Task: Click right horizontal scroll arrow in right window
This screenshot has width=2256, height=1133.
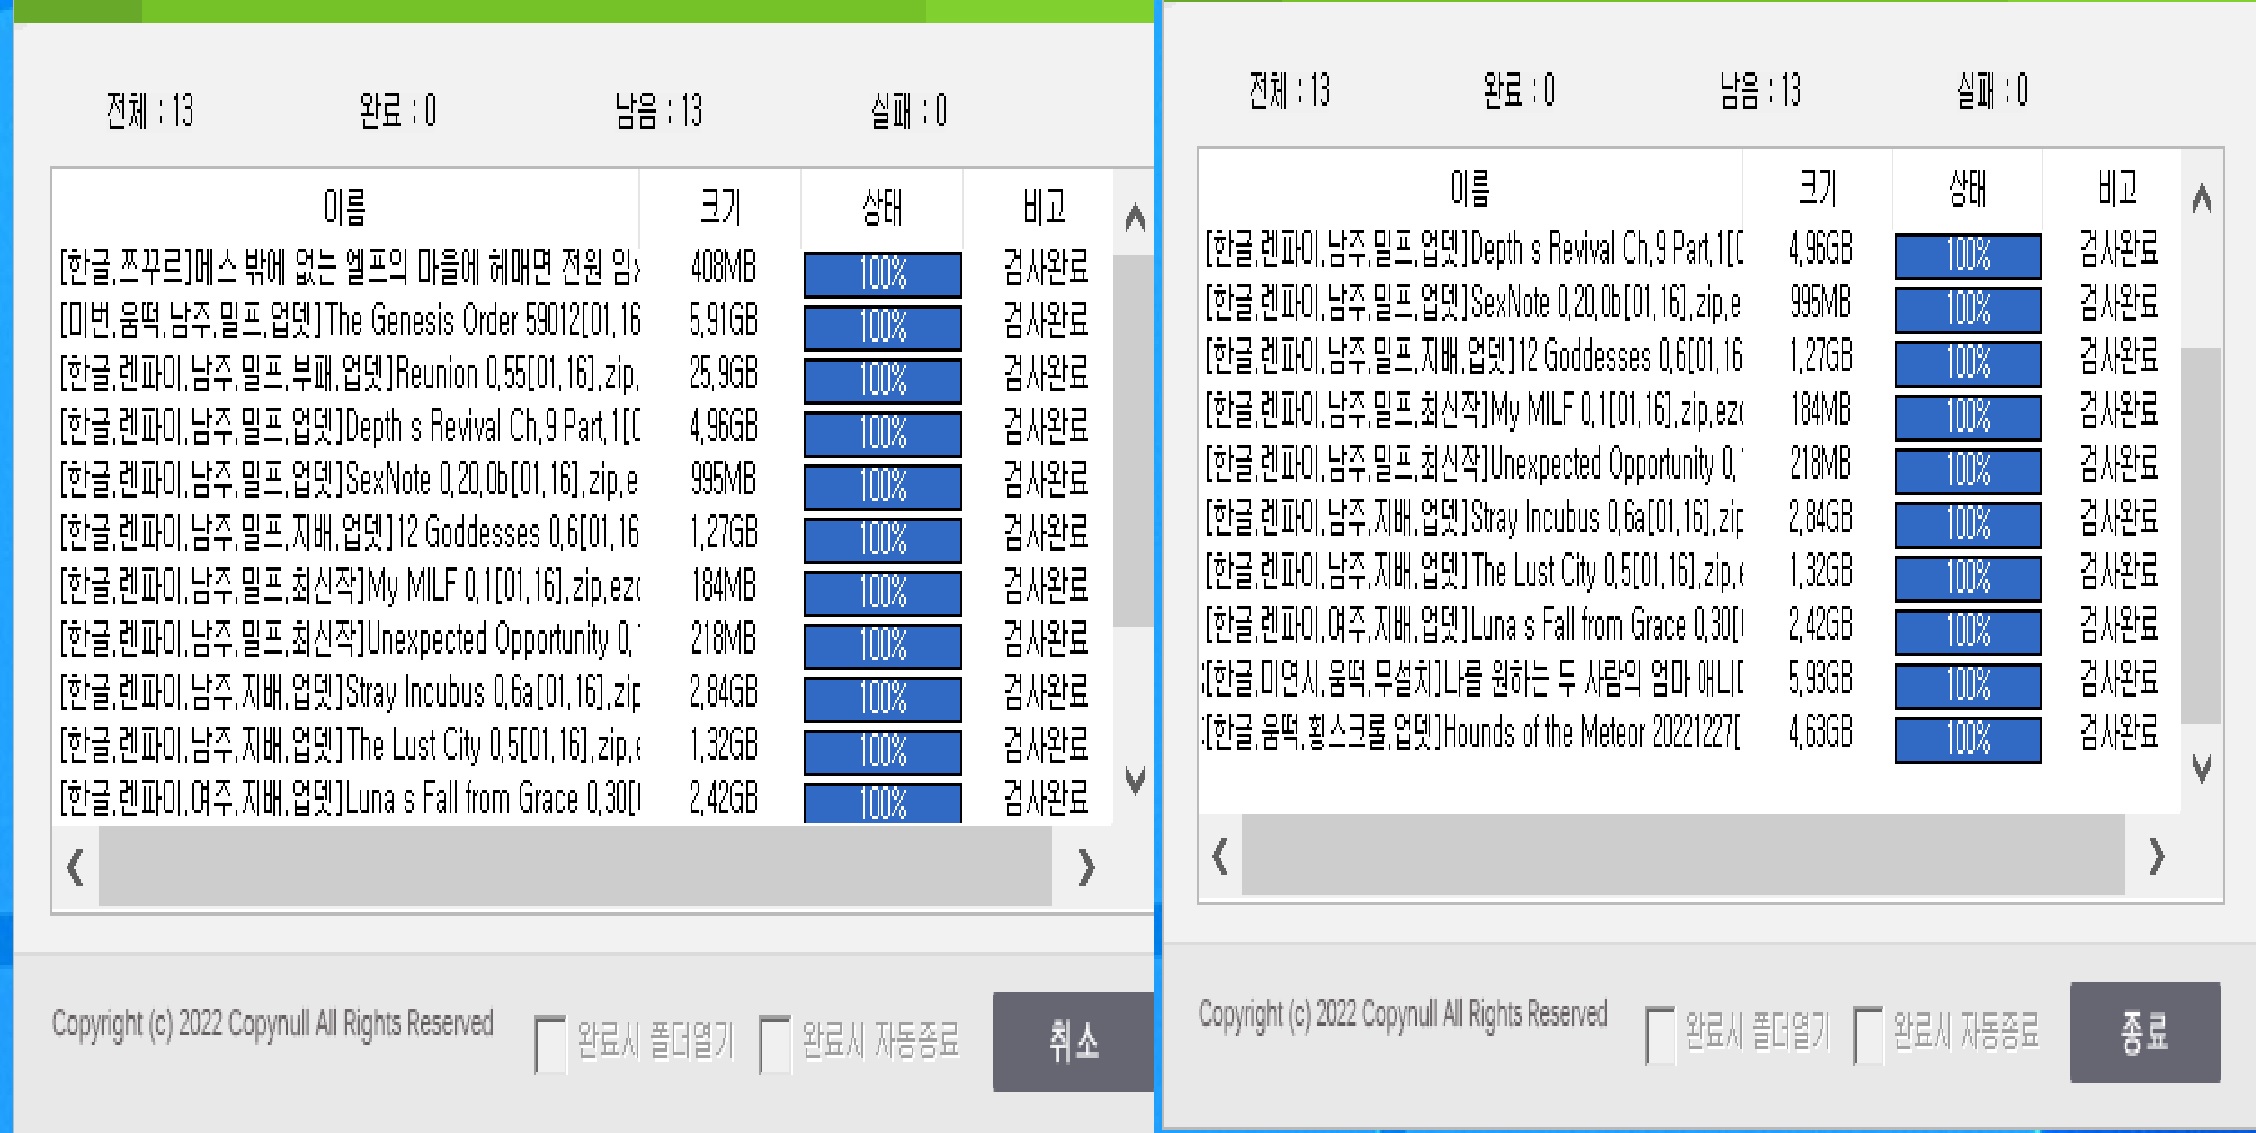Action: [x=2156, y=857]
